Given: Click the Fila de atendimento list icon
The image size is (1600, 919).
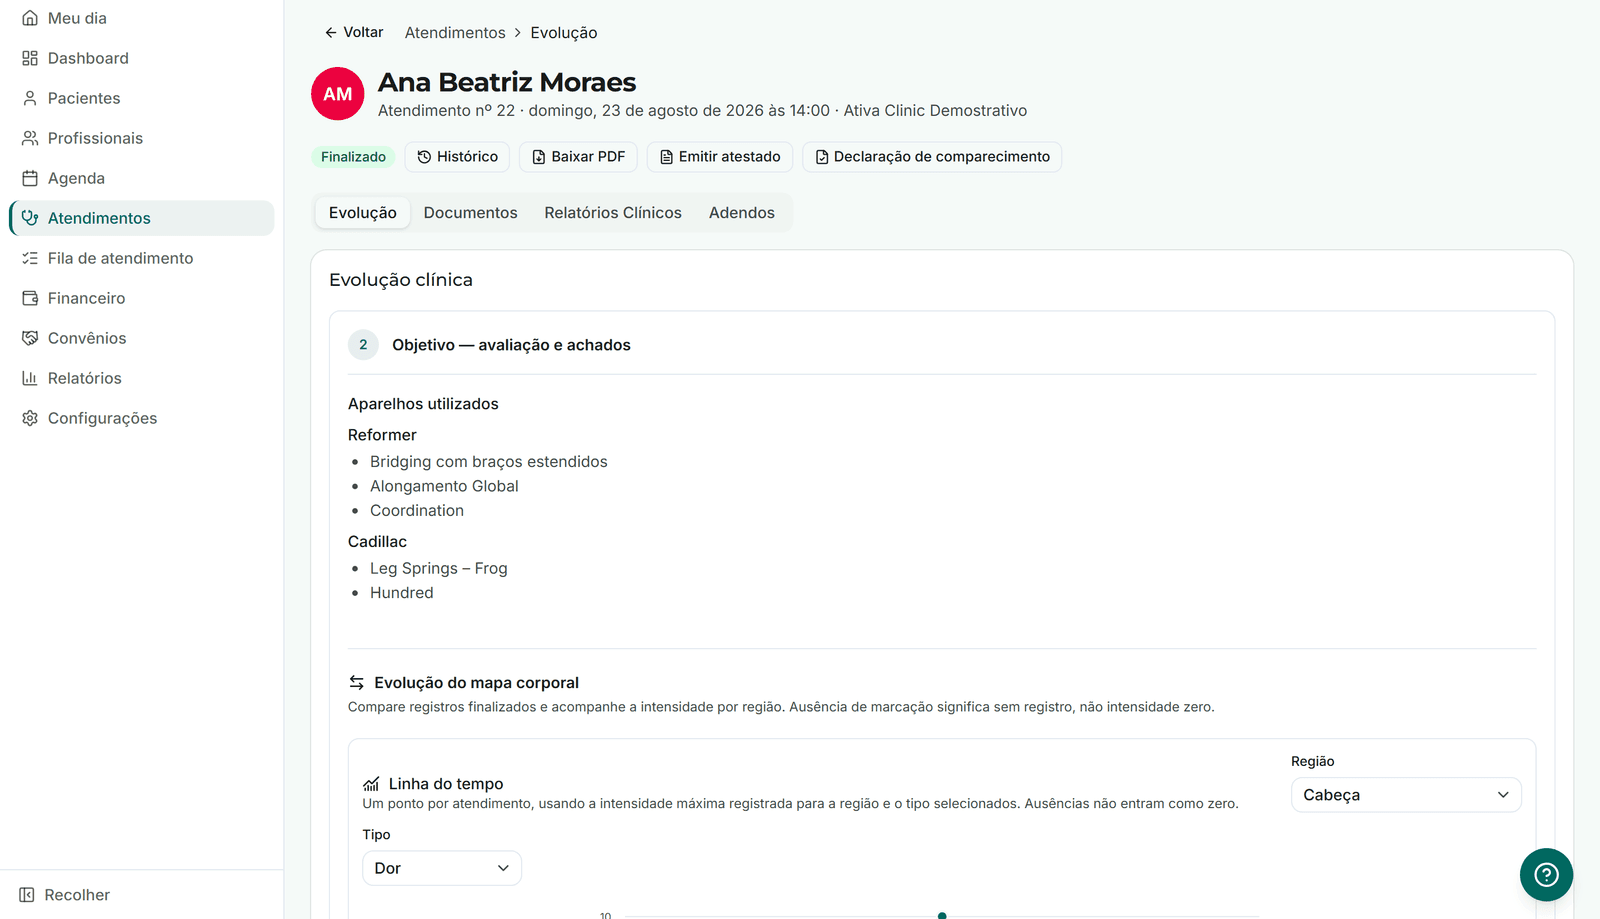Looking at the screenshot, I should pyautogui.click(x=30, y=258).
